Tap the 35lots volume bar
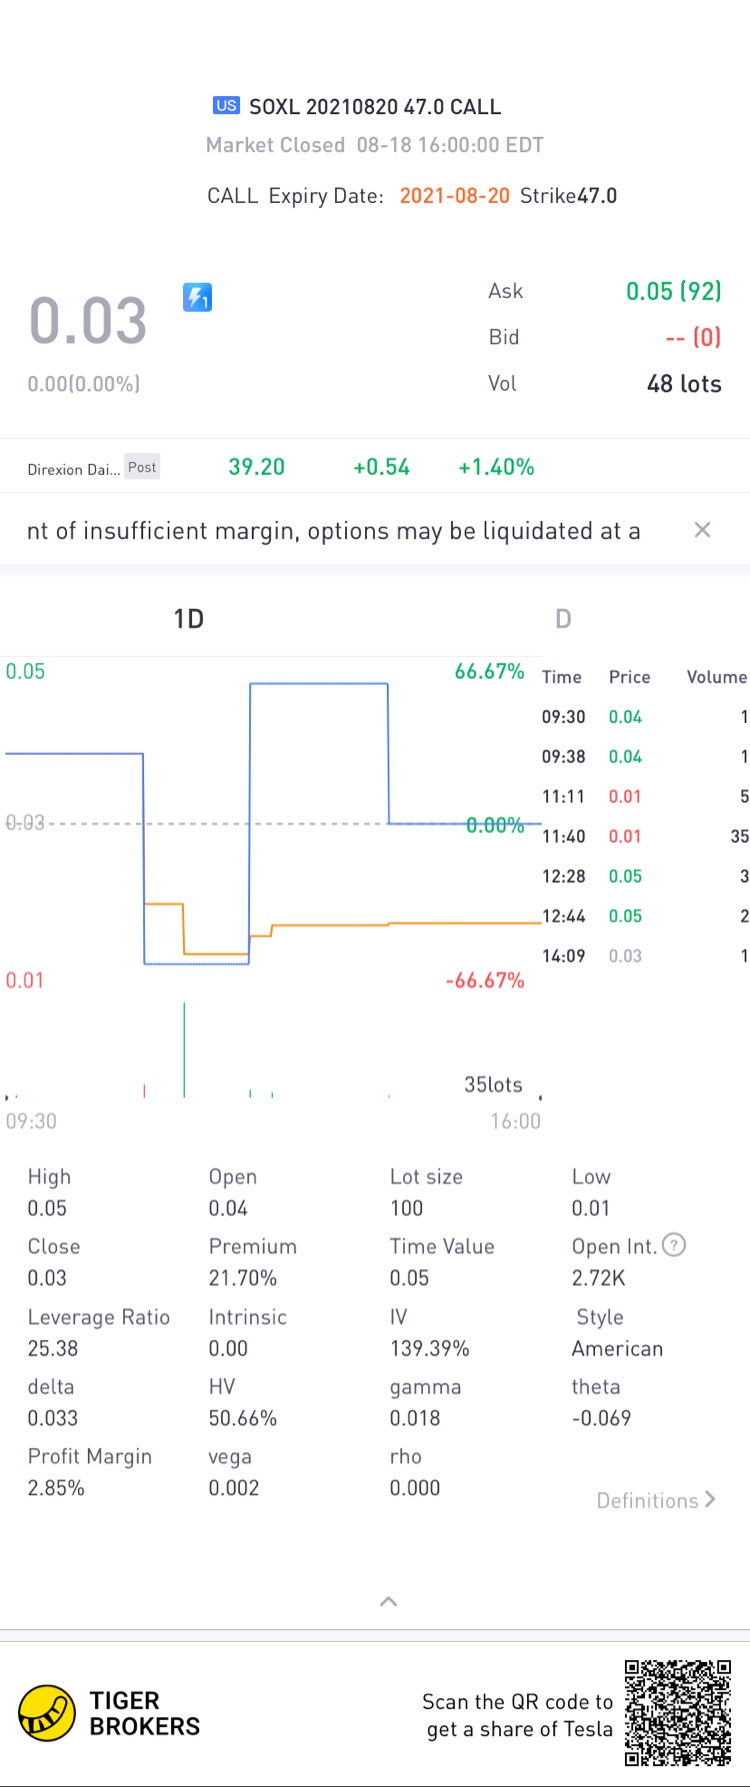 point(184,1050)
